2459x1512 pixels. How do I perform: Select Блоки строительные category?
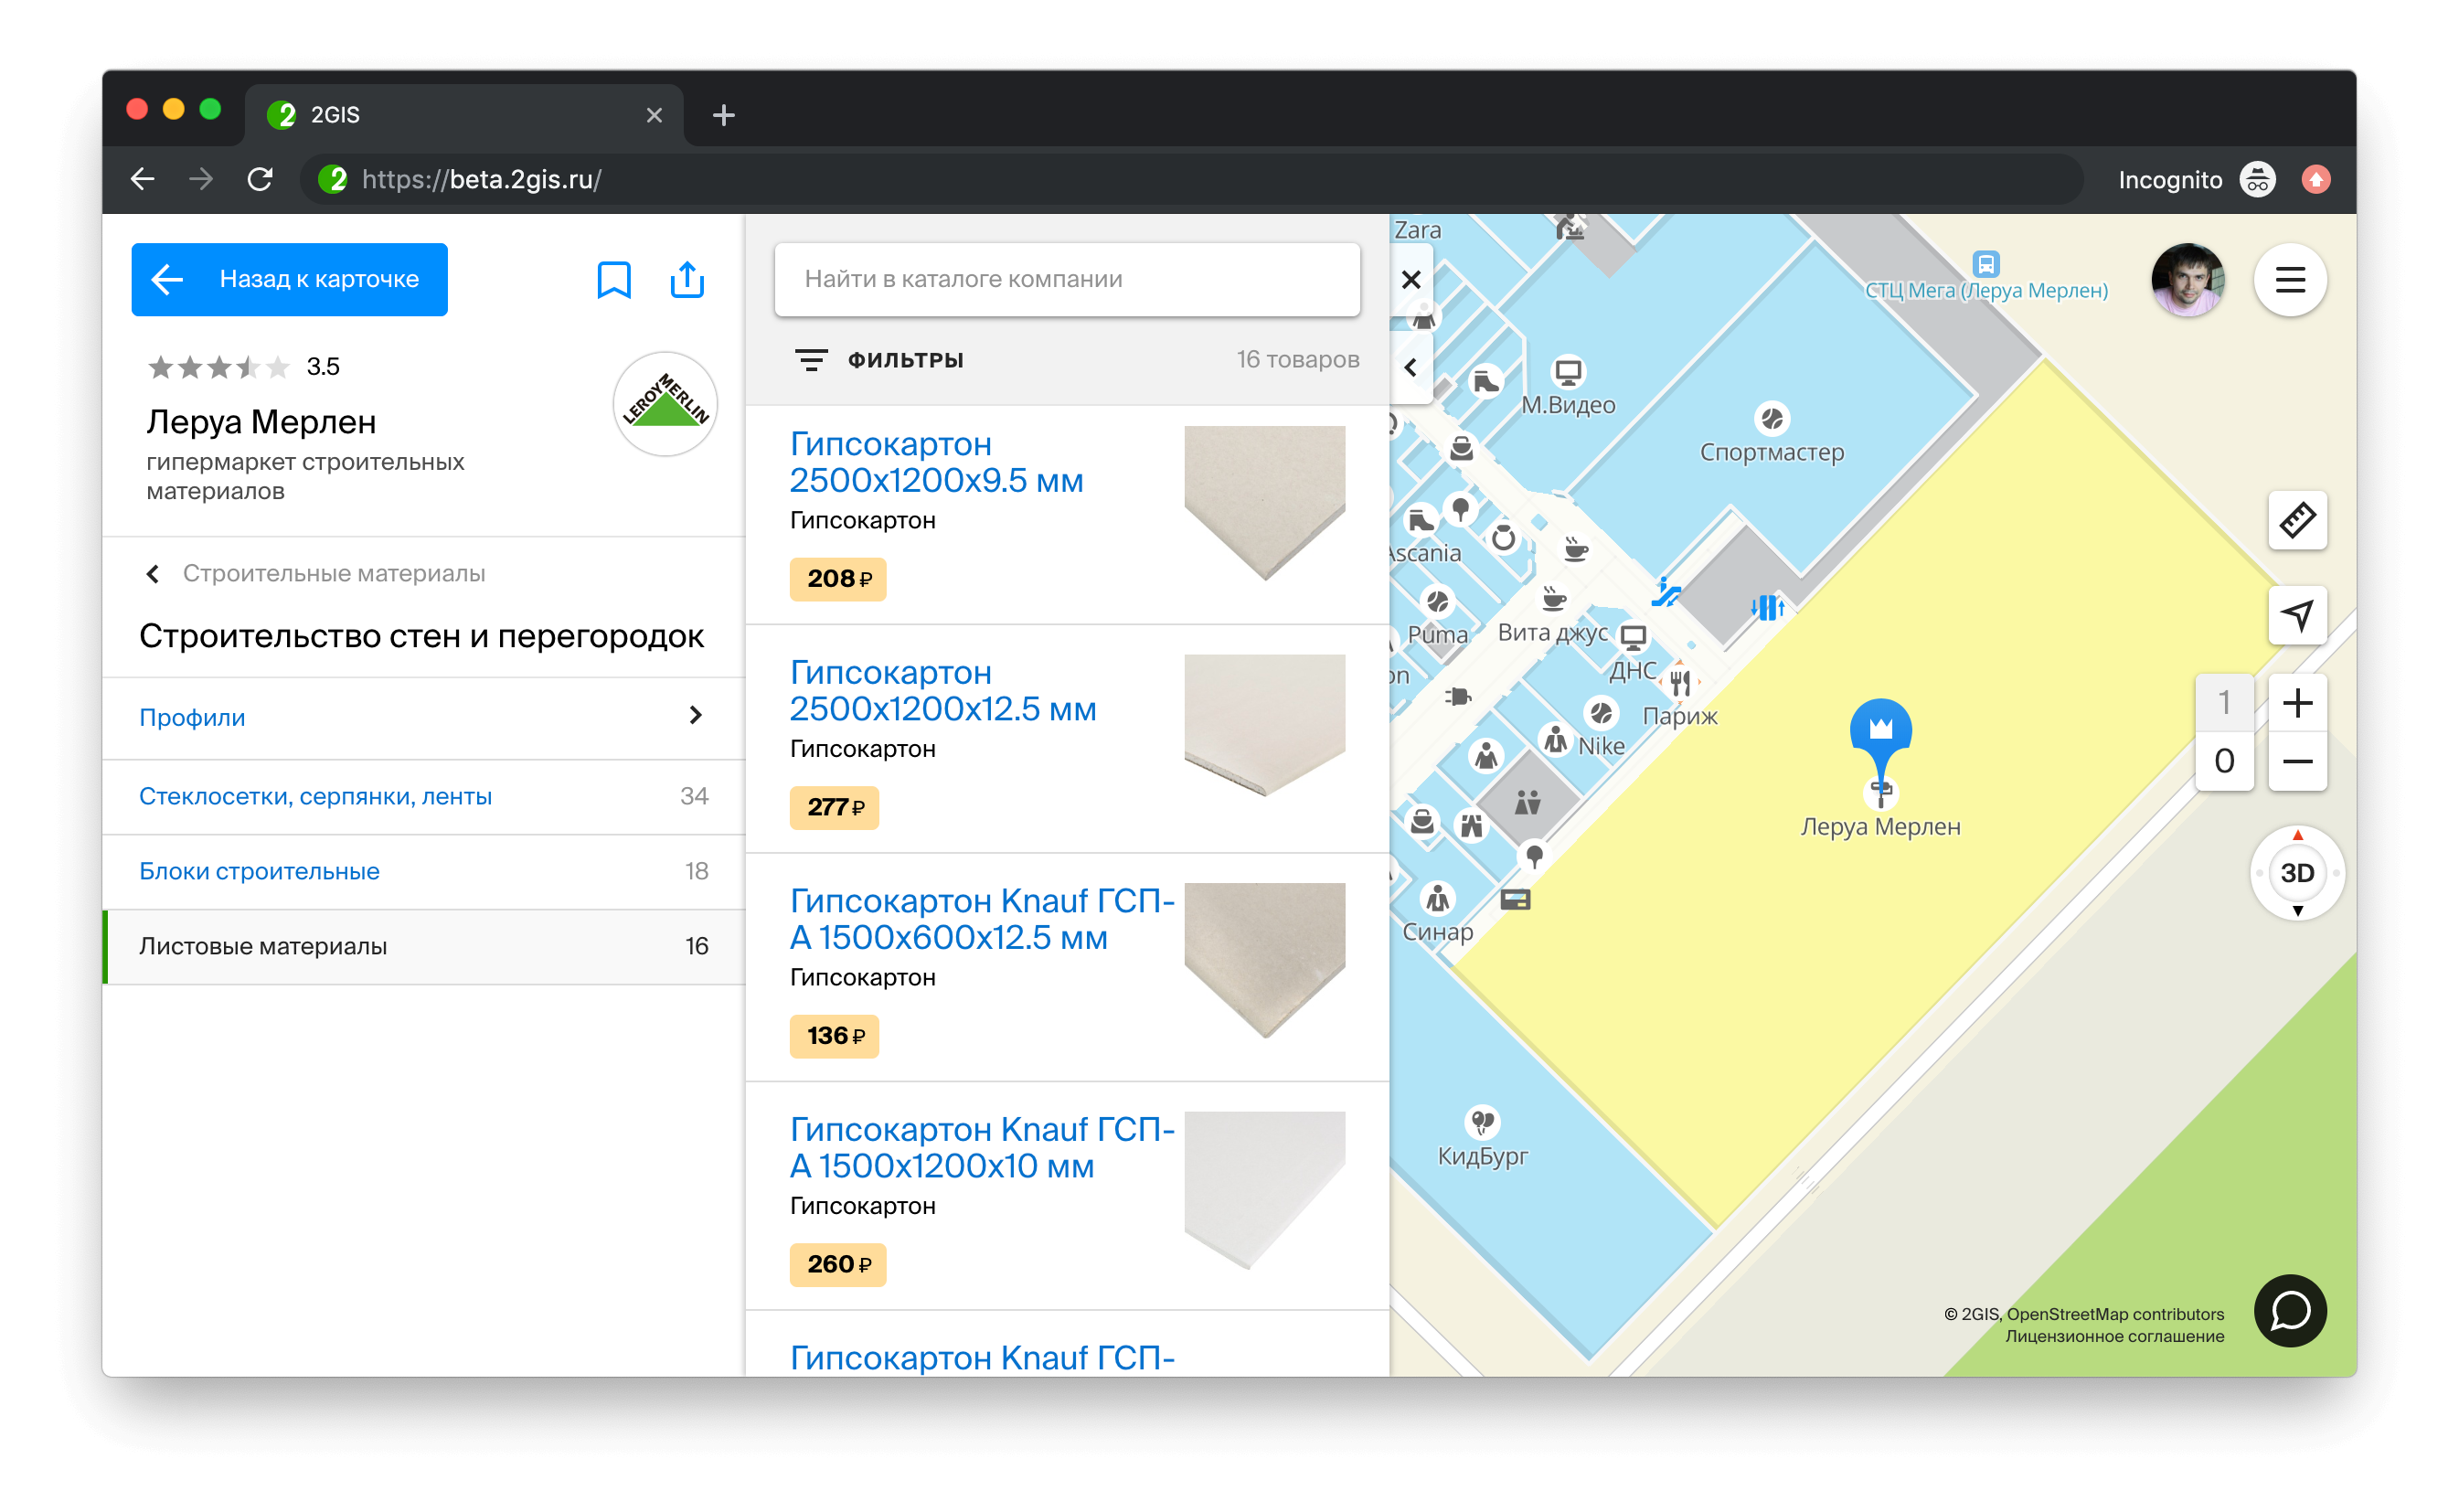pyautogui.click(x=259, y=871)
